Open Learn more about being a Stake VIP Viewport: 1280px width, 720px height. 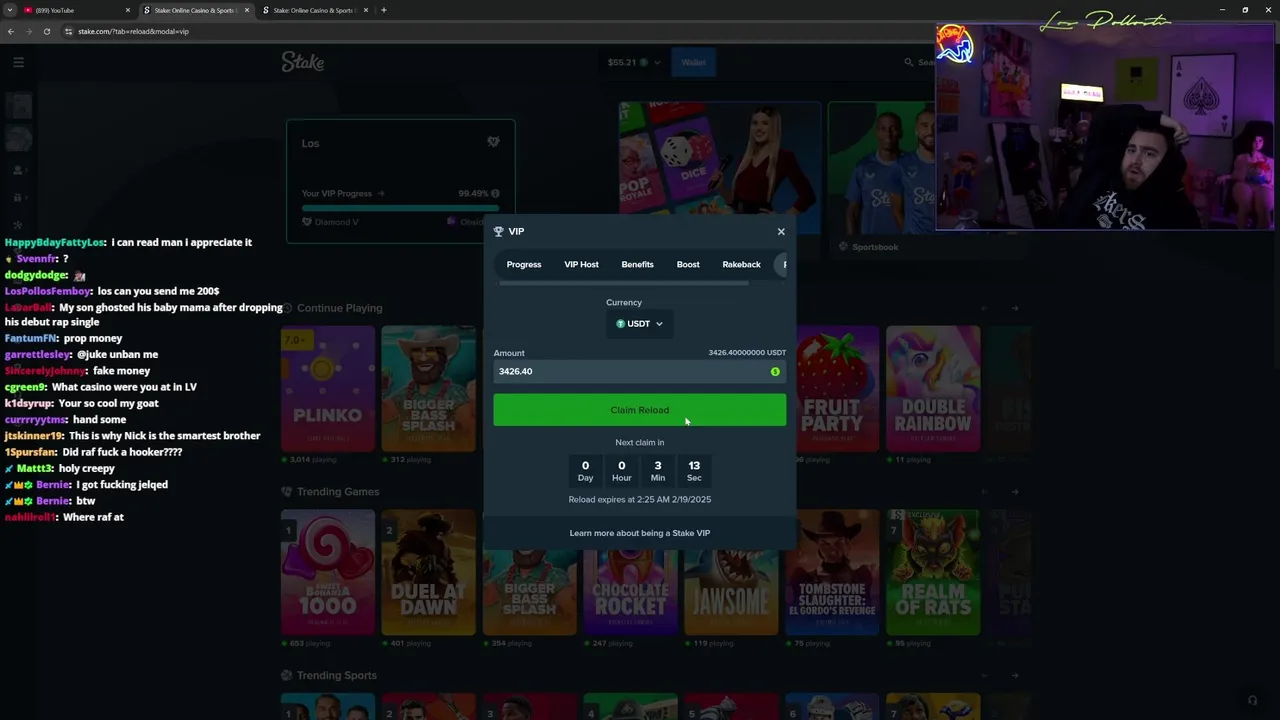[x=640, y=533]
